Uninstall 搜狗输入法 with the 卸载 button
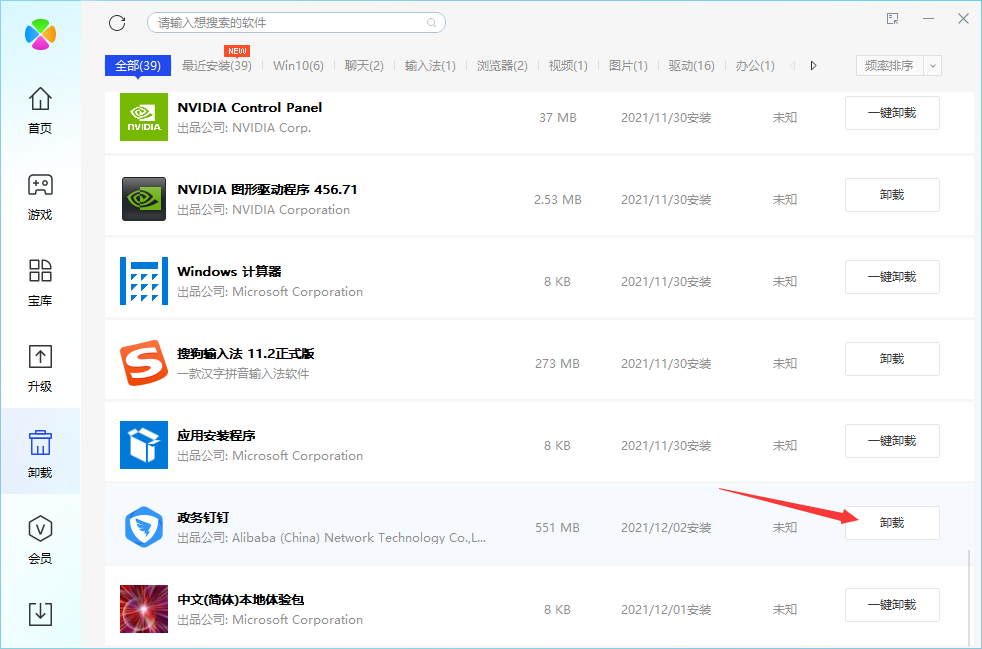982x649 pixels. coord(892,359)
